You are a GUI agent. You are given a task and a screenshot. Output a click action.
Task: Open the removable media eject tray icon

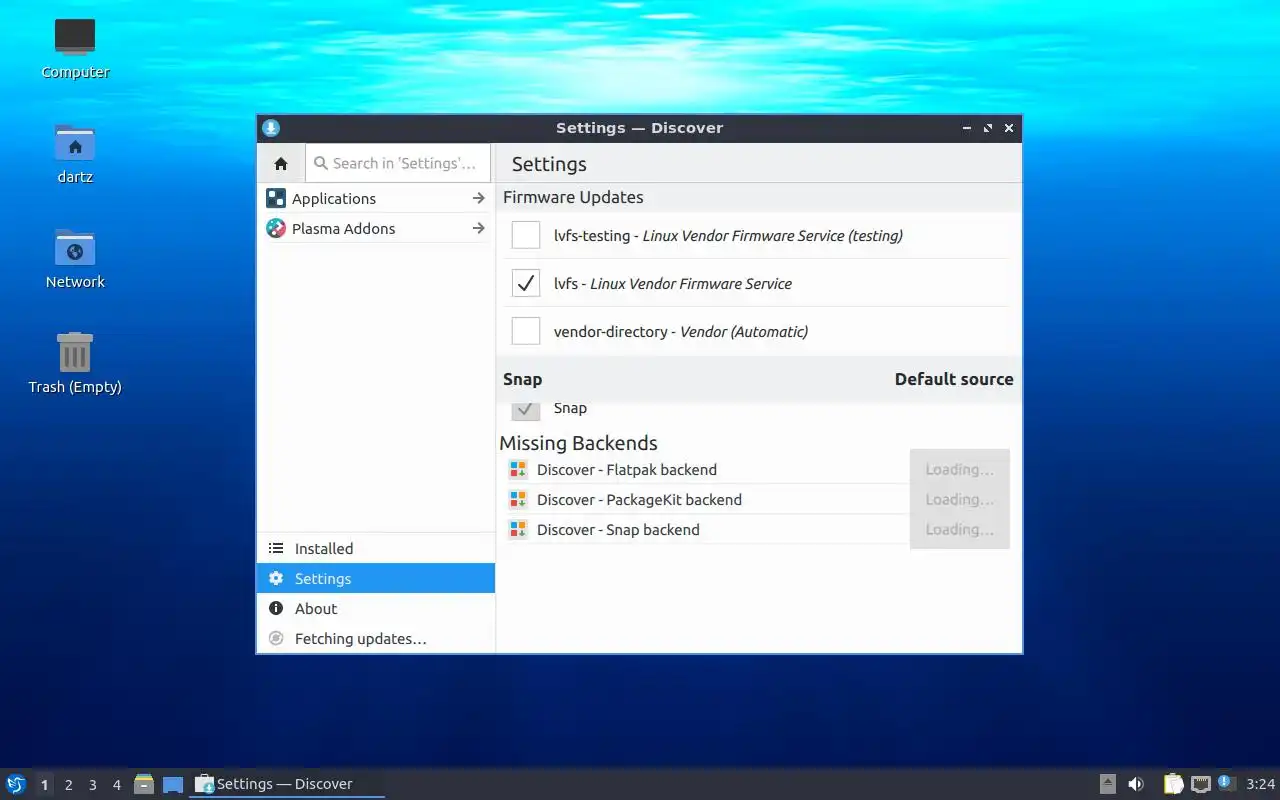point(1108,784)
